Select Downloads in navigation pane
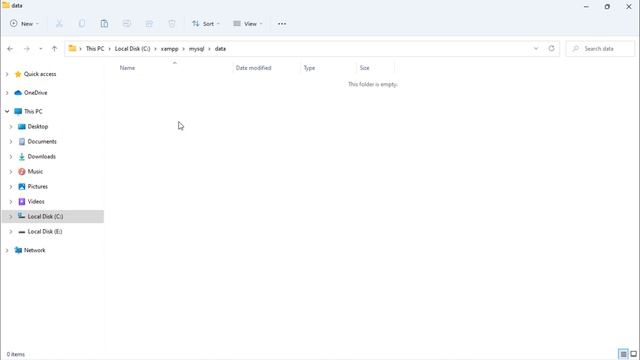 [x=41, y=157]
